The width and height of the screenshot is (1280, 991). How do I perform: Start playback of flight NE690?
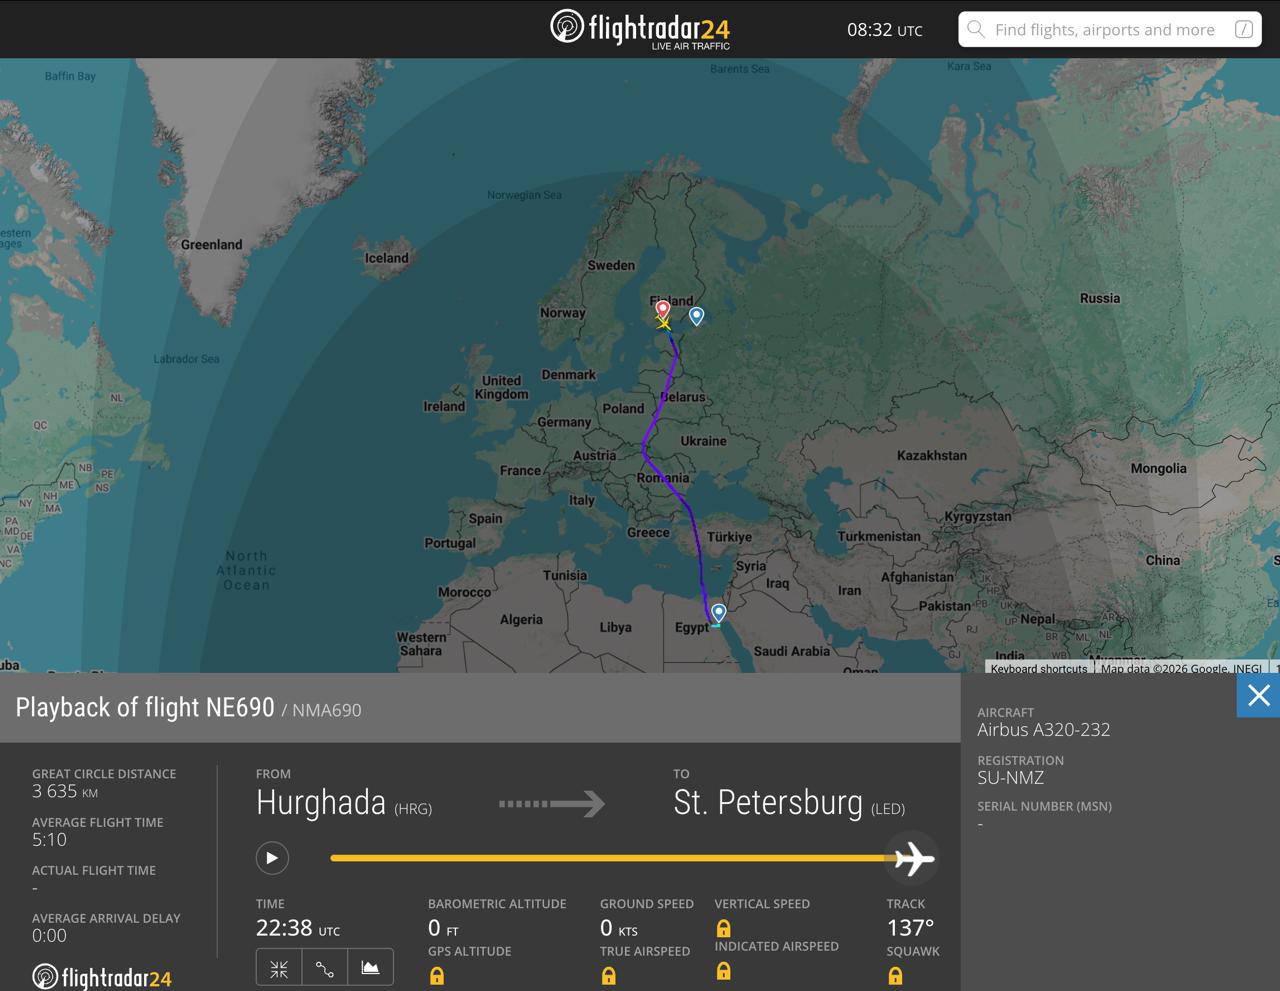click(272, 858)
